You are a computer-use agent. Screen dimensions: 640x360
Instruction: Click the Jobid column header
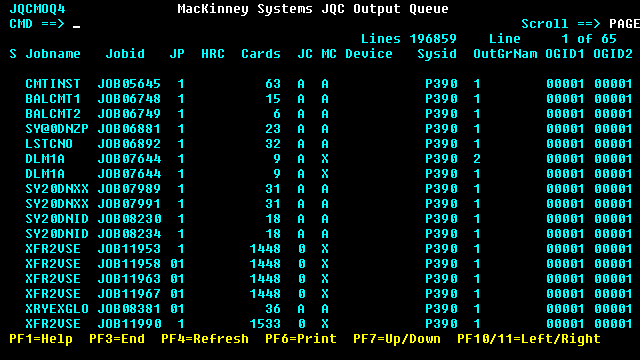[x=125, y=54]
